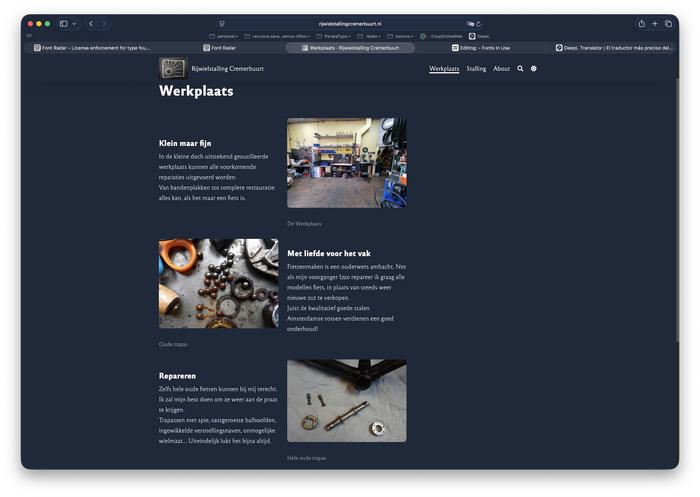Open the About navigation link
The width and height of the screenshot is (700, 497).
(x=501, y=68)
